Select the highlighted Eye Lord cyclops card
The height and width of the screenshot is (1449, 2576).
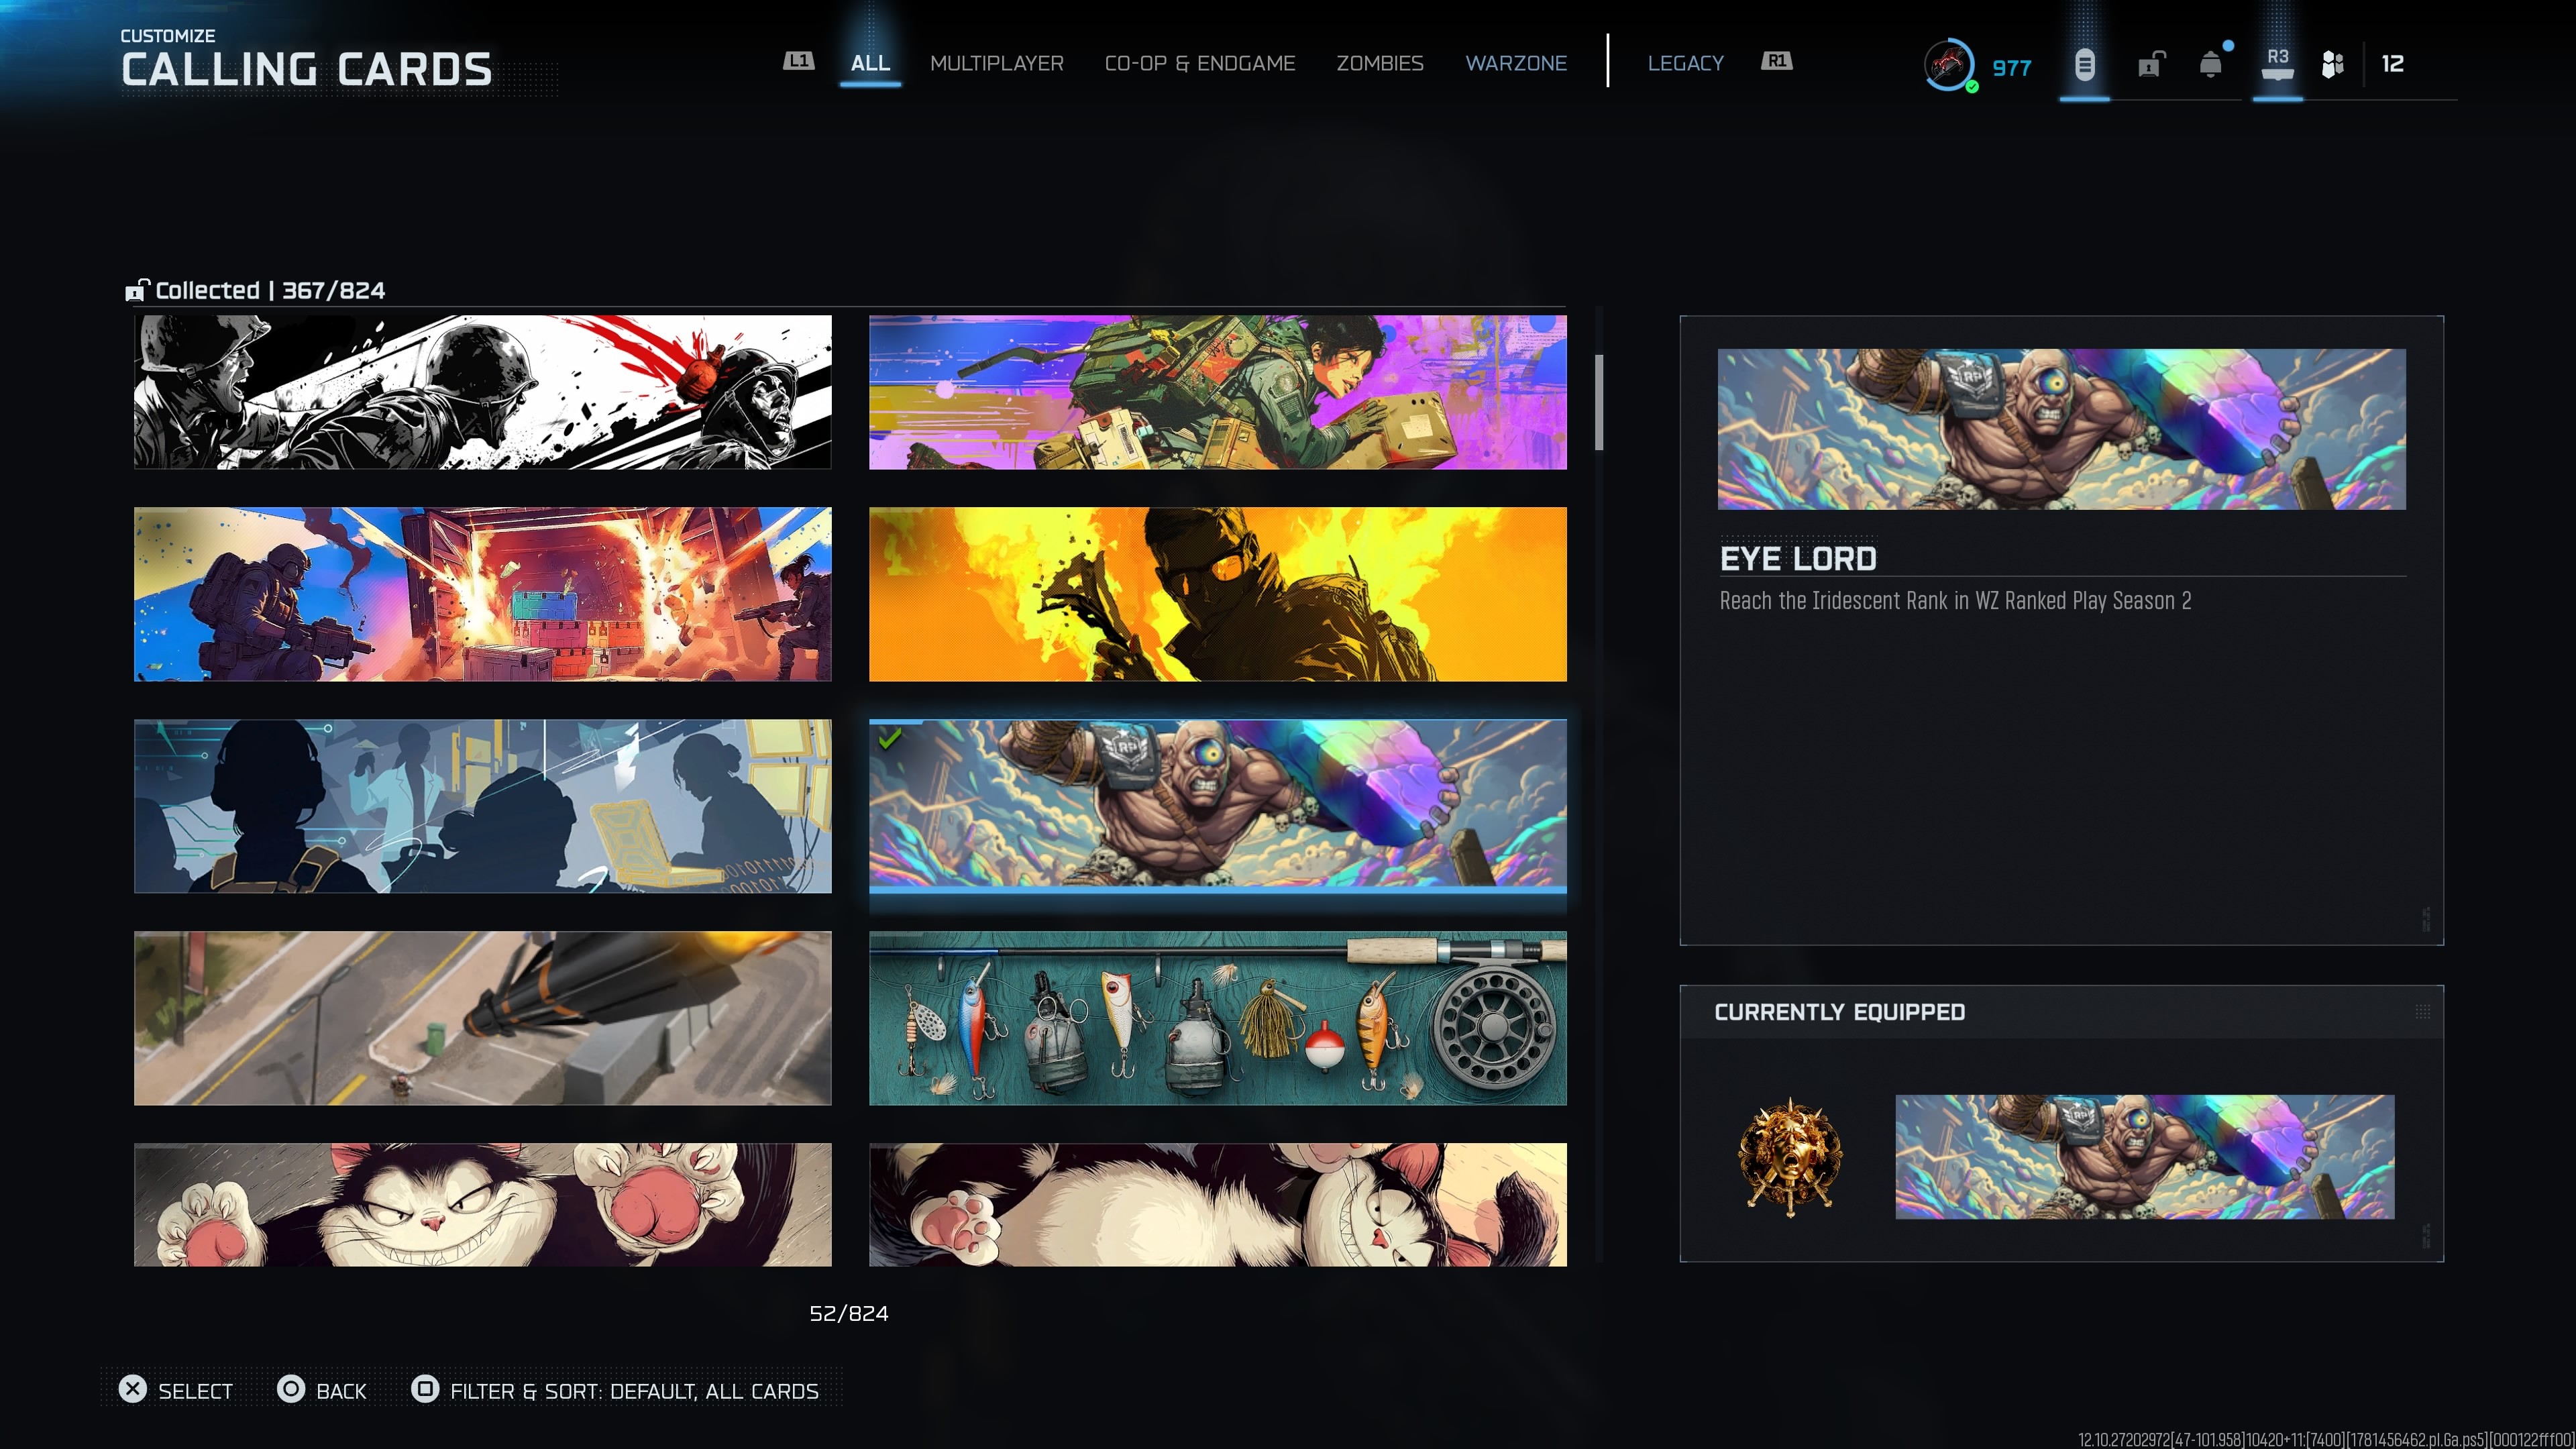click(x=1217, y=806)
